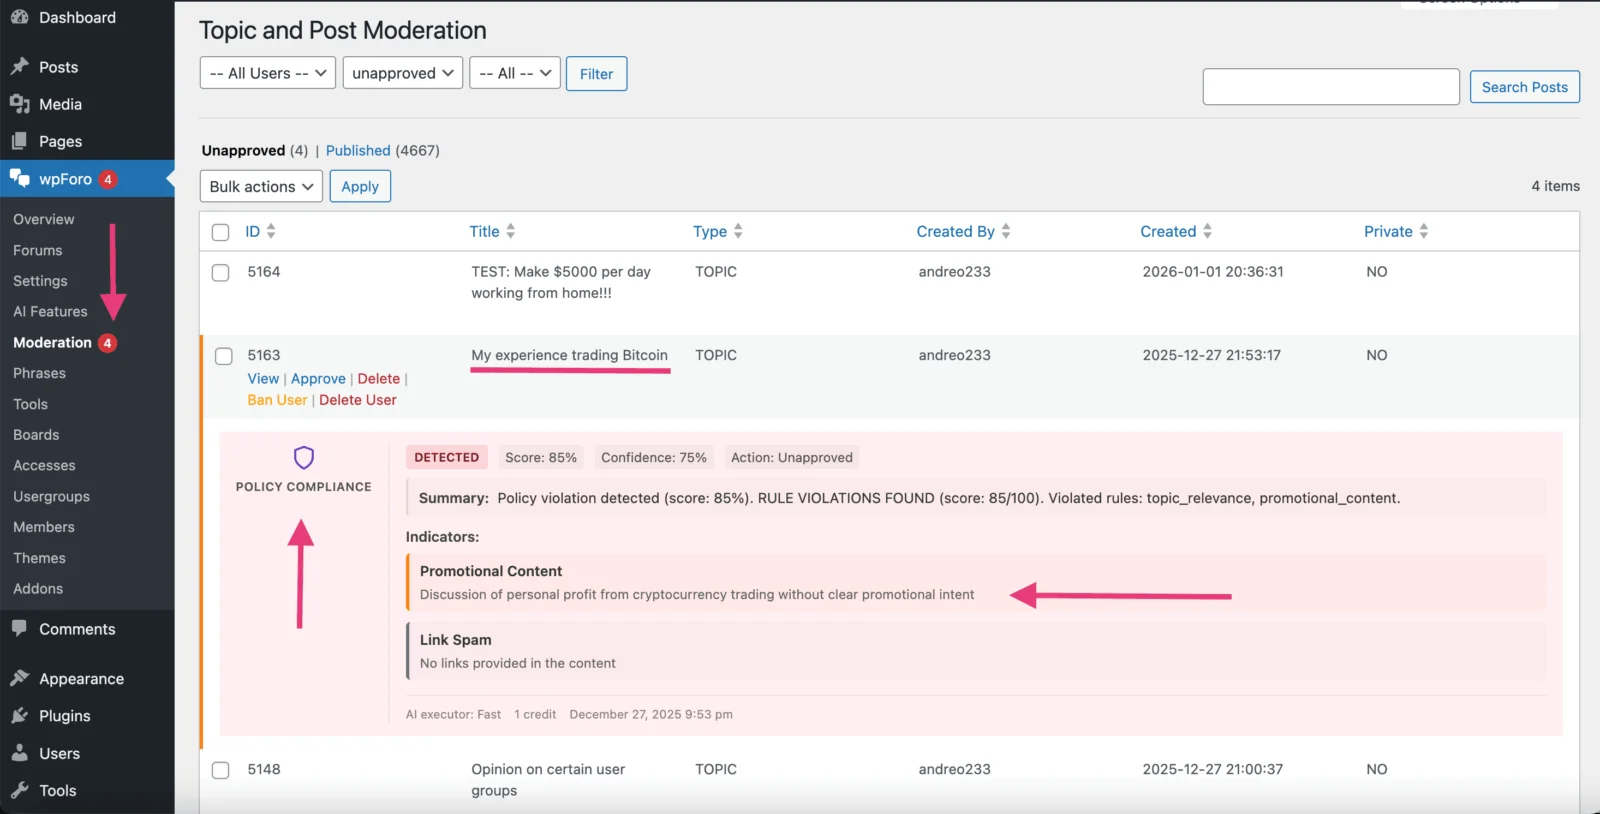The height and width of the screenshot is (814, 1600).
Task: Click the Delete User link
Action: tap(358, 400)
